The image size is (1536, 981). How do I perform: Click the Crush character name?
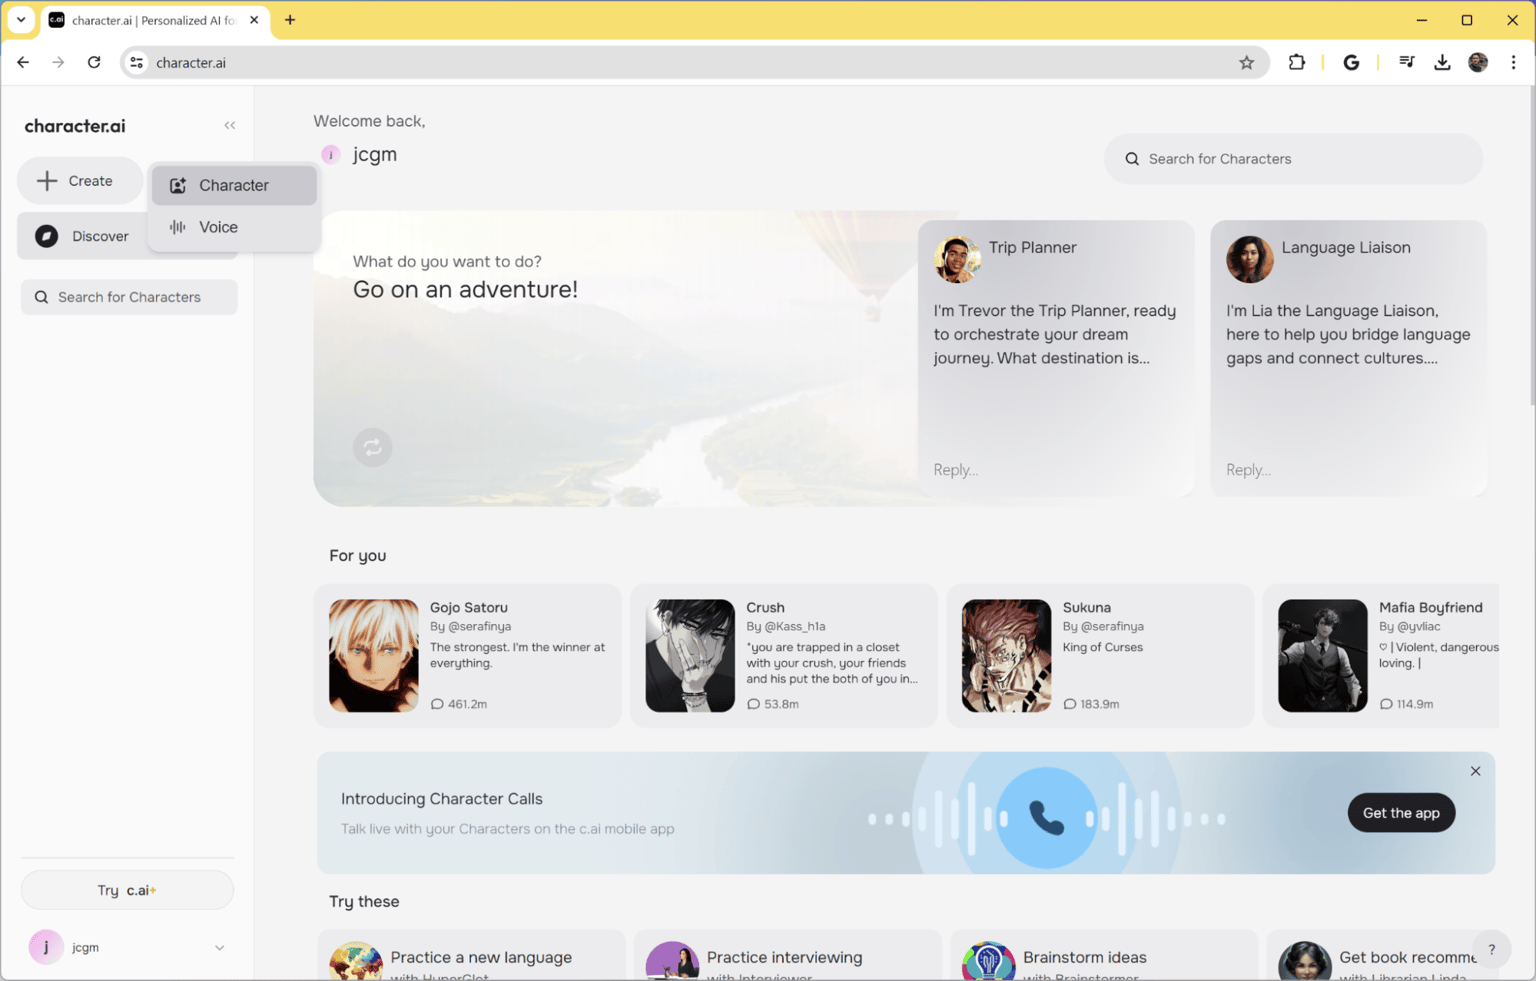click(x=765, y=607)
